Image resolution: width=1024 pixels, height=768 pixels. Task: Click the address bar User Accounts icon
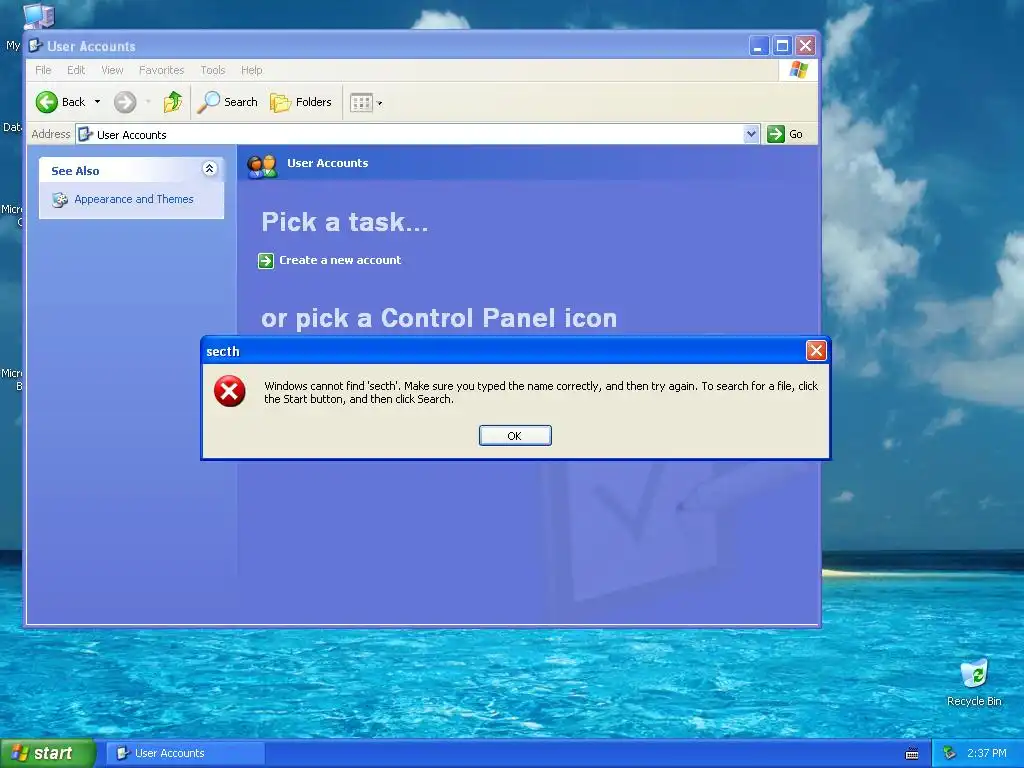point(85,135)
